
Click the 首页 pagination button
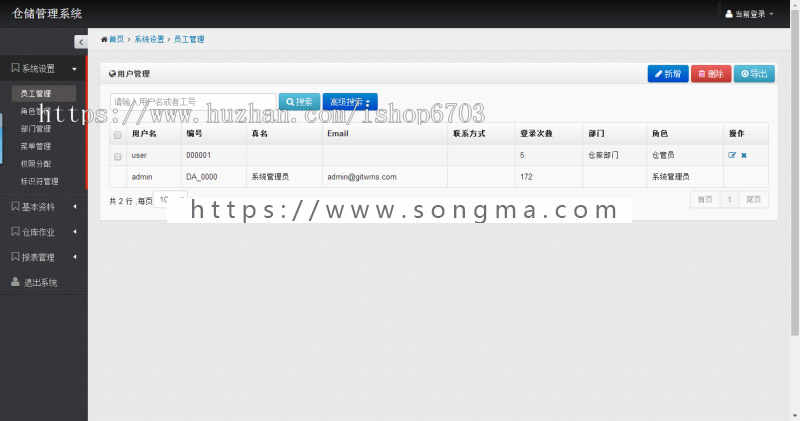click(x=705, y=200)
